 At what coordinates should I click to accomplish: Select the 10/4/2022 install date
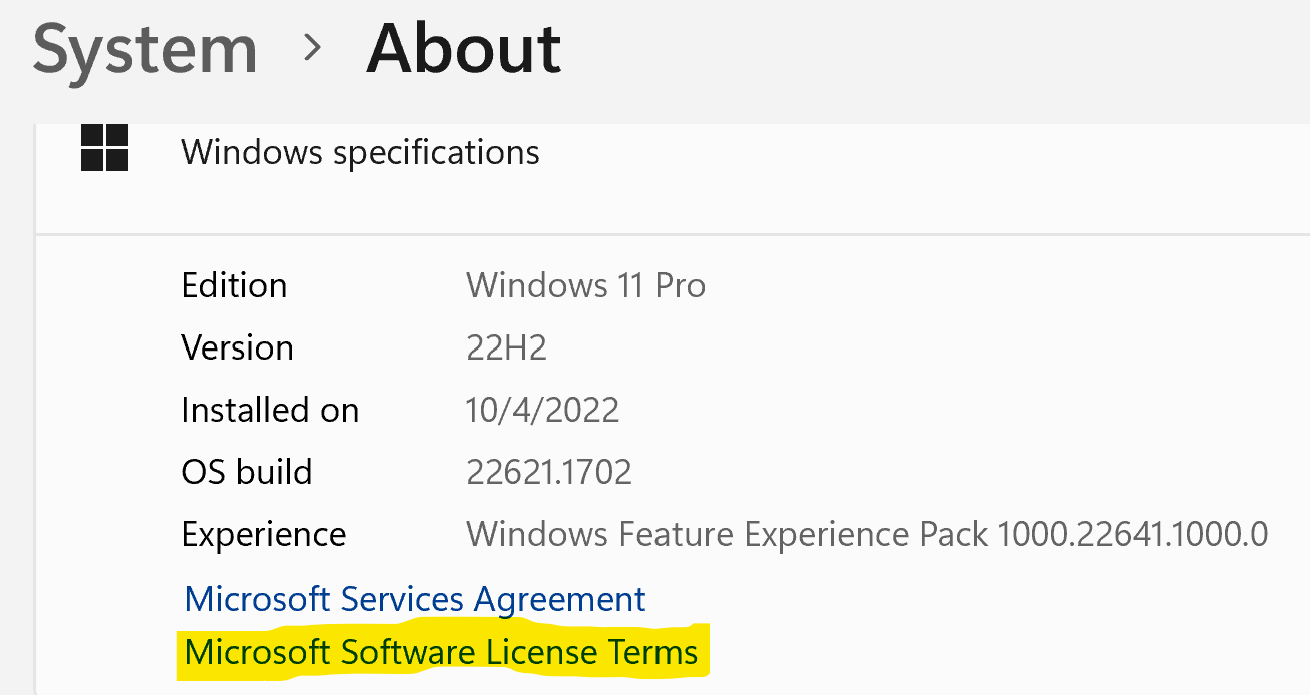click(542, 410)
